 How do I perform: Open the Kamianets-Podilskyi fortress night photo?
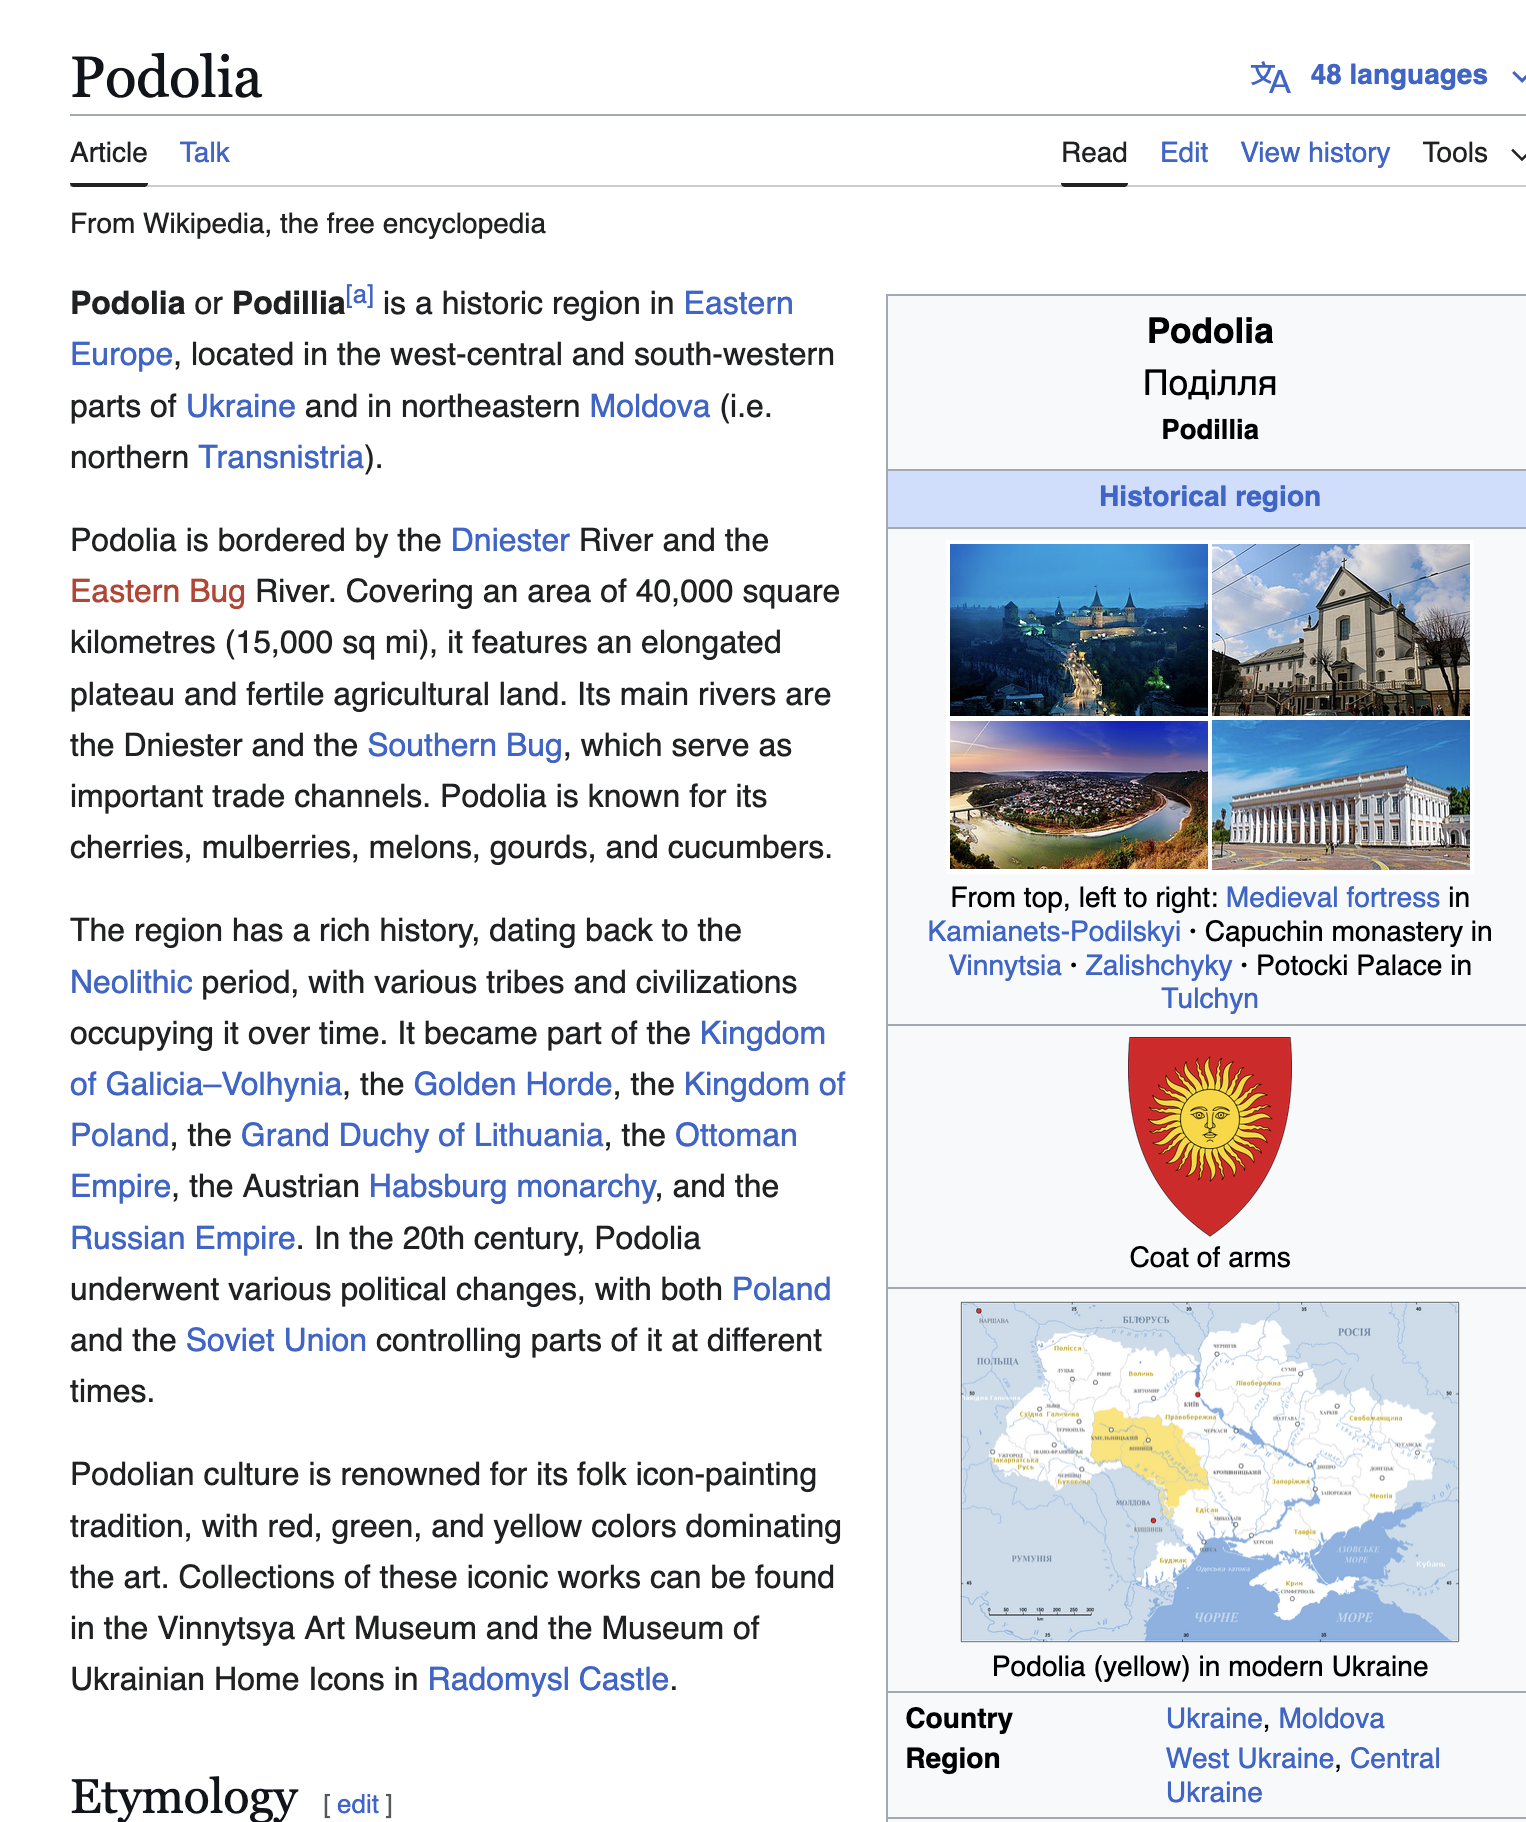tap(1078, 629)
